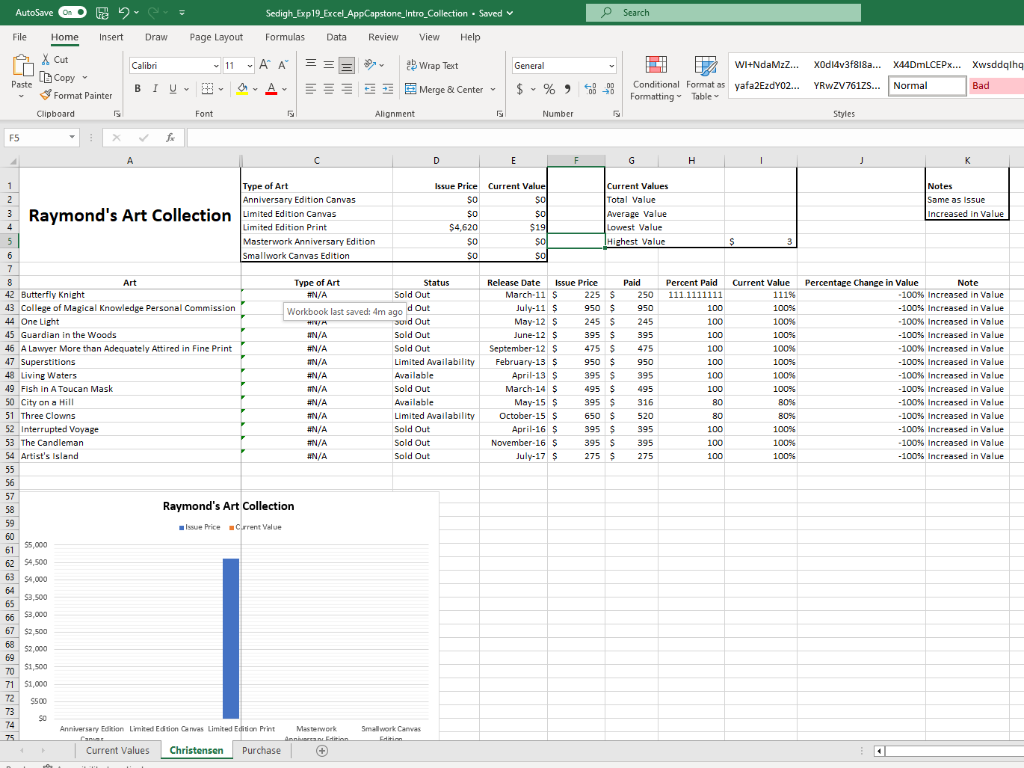Click the Save icon in title bar

pos(103,13)
